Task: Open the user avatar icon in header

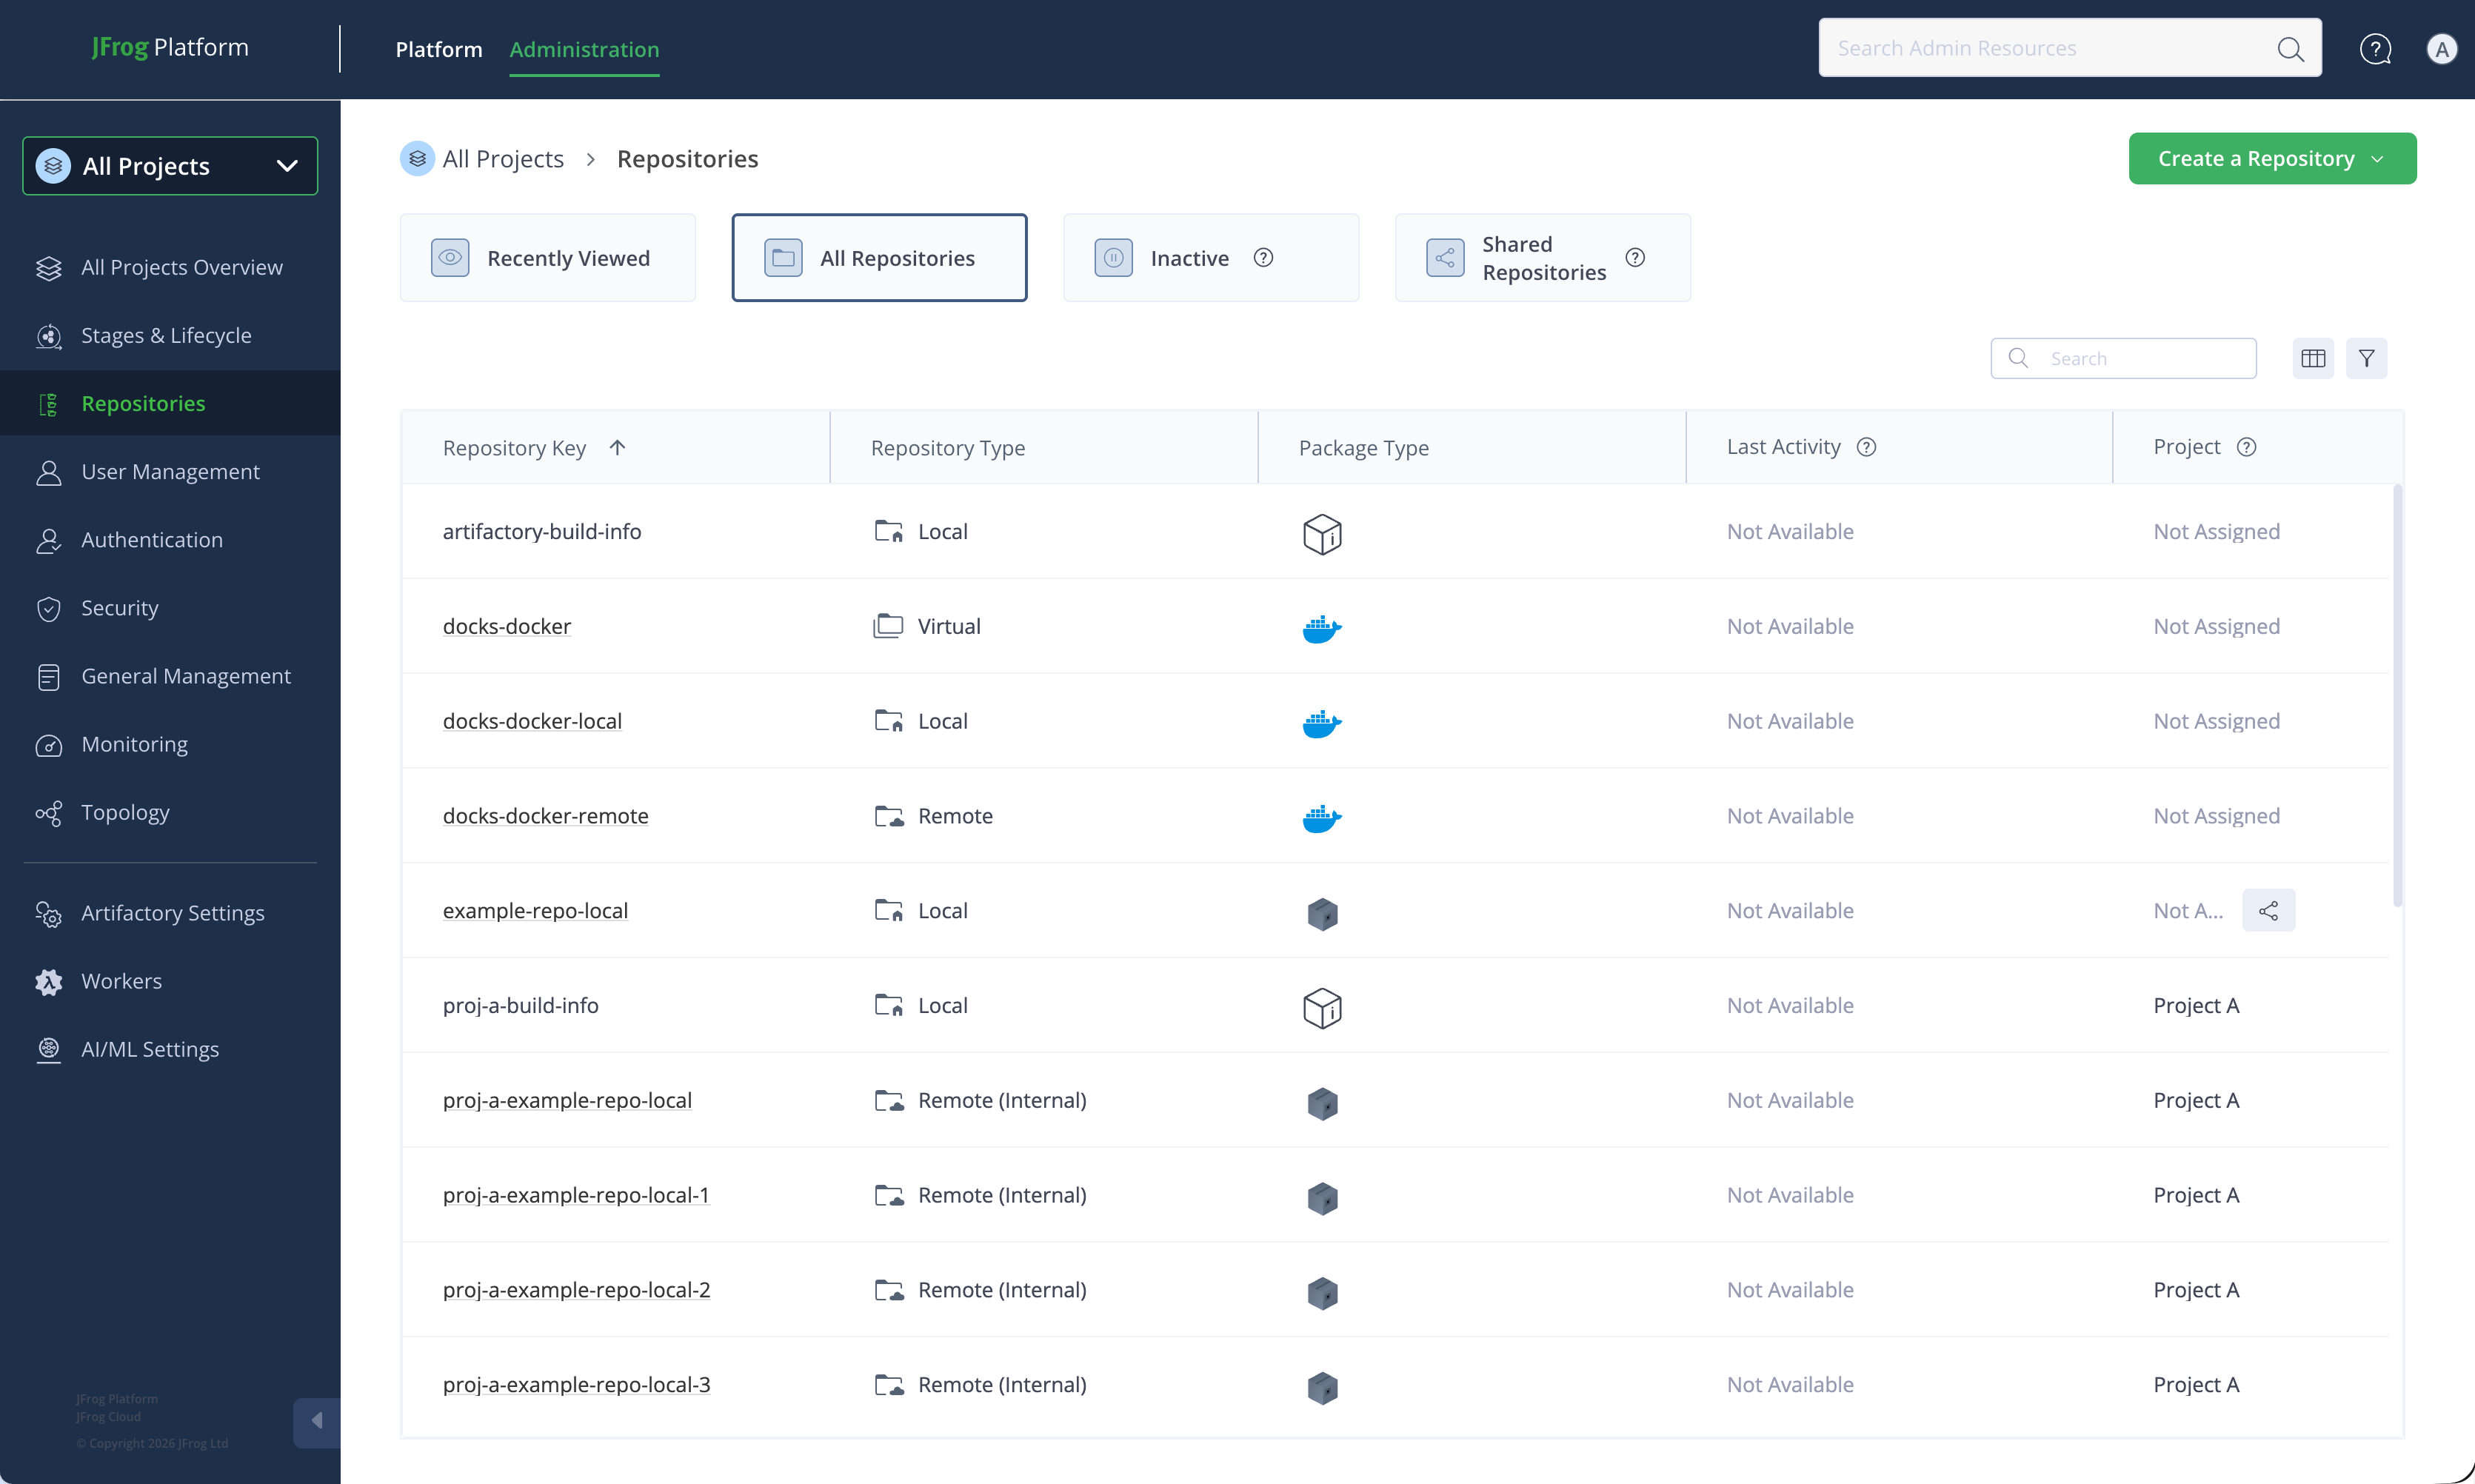Action: click(2441, 49)
